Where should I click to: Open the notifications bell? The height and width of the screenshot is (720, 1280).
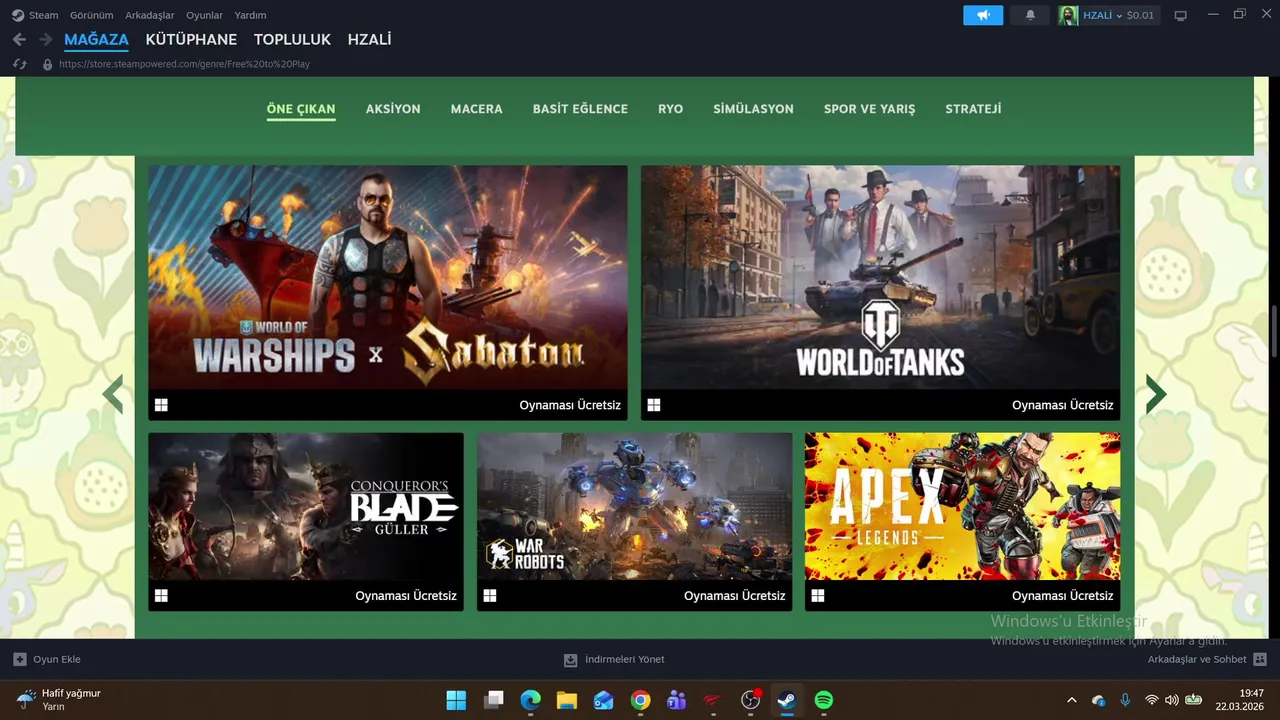coord(1030,15)
